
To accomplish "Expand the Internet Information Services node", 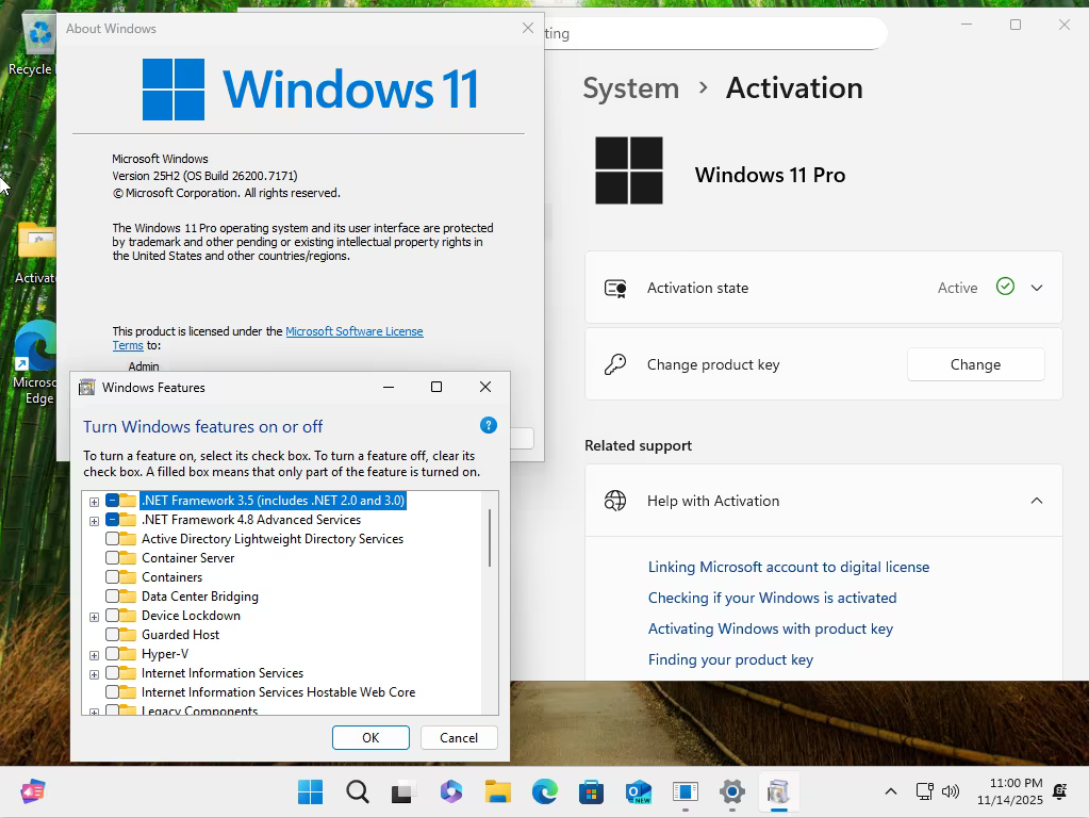I will pos(94,674).
